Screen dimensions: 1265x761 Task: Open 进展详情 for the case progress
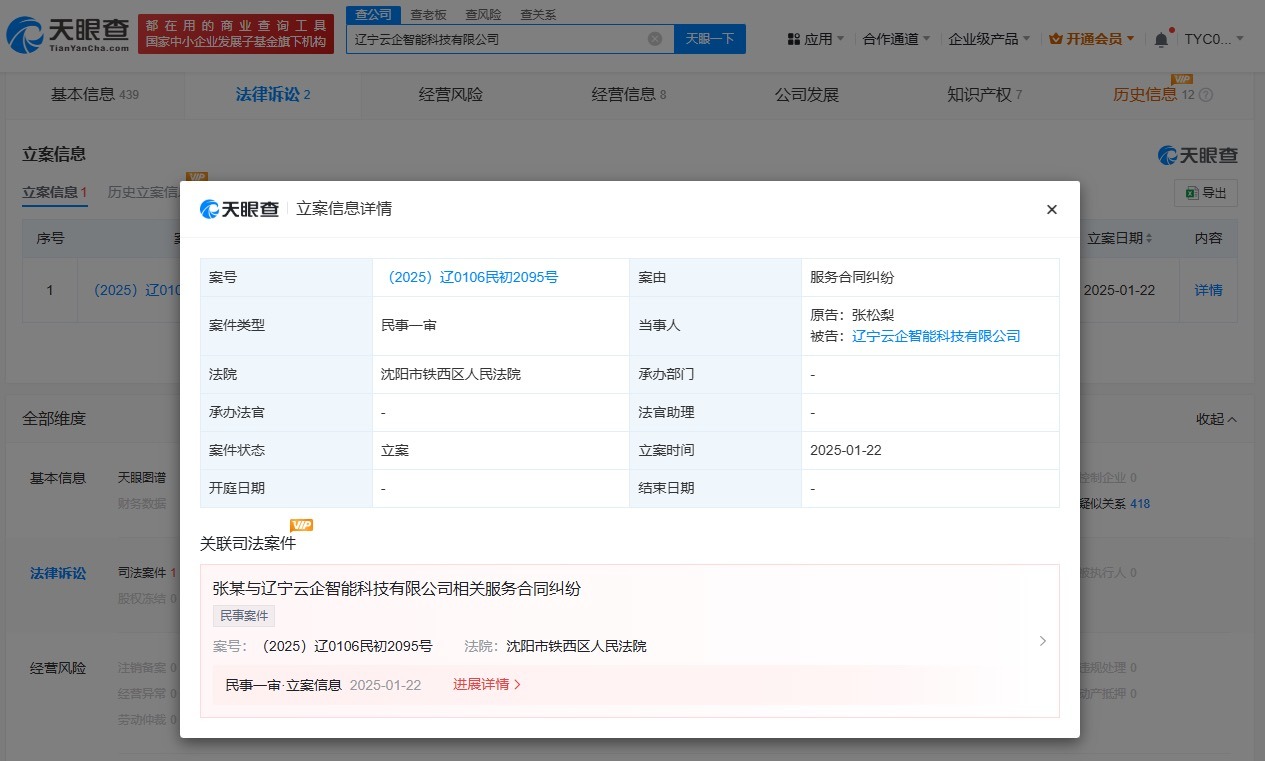[483, 685]
